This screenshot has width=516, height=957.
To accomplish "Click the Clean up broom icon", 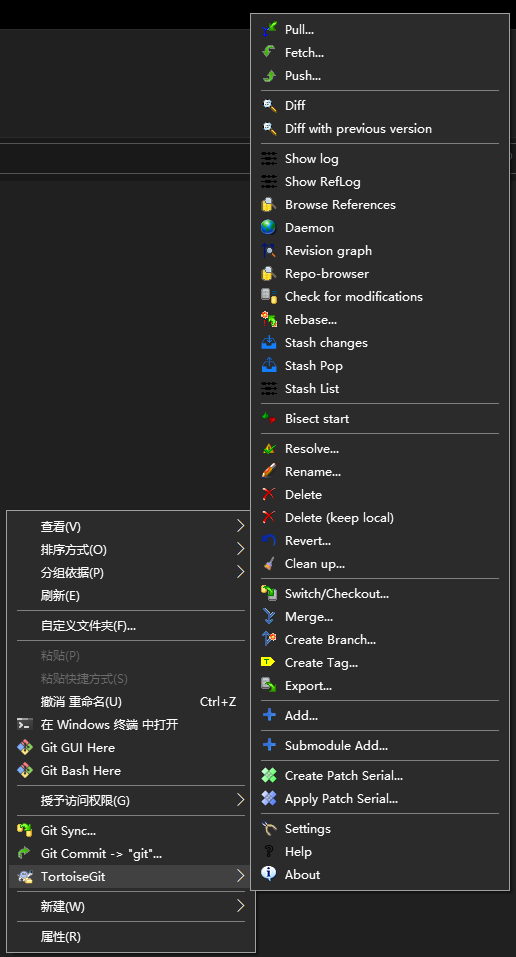I will click(269, 563).
